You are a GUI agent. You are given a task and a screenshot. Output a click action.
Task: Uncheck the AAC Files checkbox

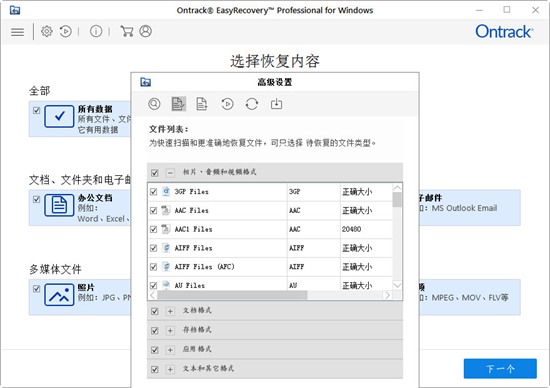[x=153, y=210]
